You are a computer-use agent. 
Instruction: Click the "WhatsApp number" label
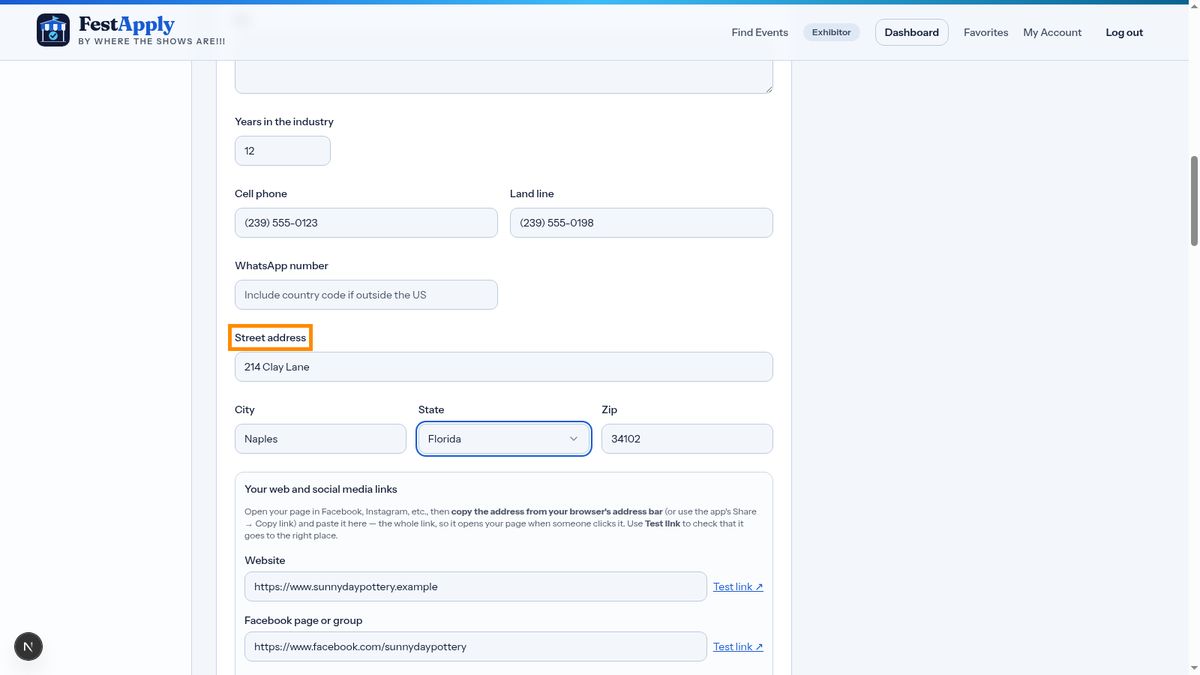click(282, 266)
